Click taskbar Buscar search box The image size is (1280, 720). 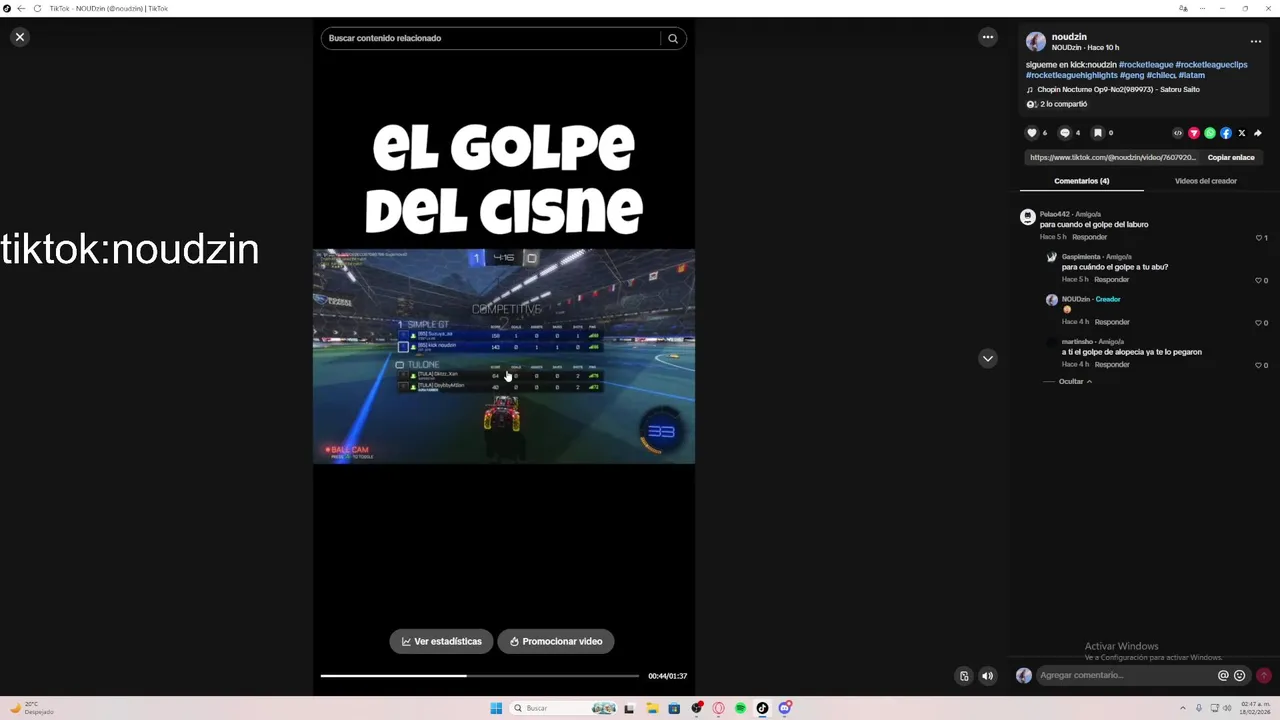(x=562, y=708)
